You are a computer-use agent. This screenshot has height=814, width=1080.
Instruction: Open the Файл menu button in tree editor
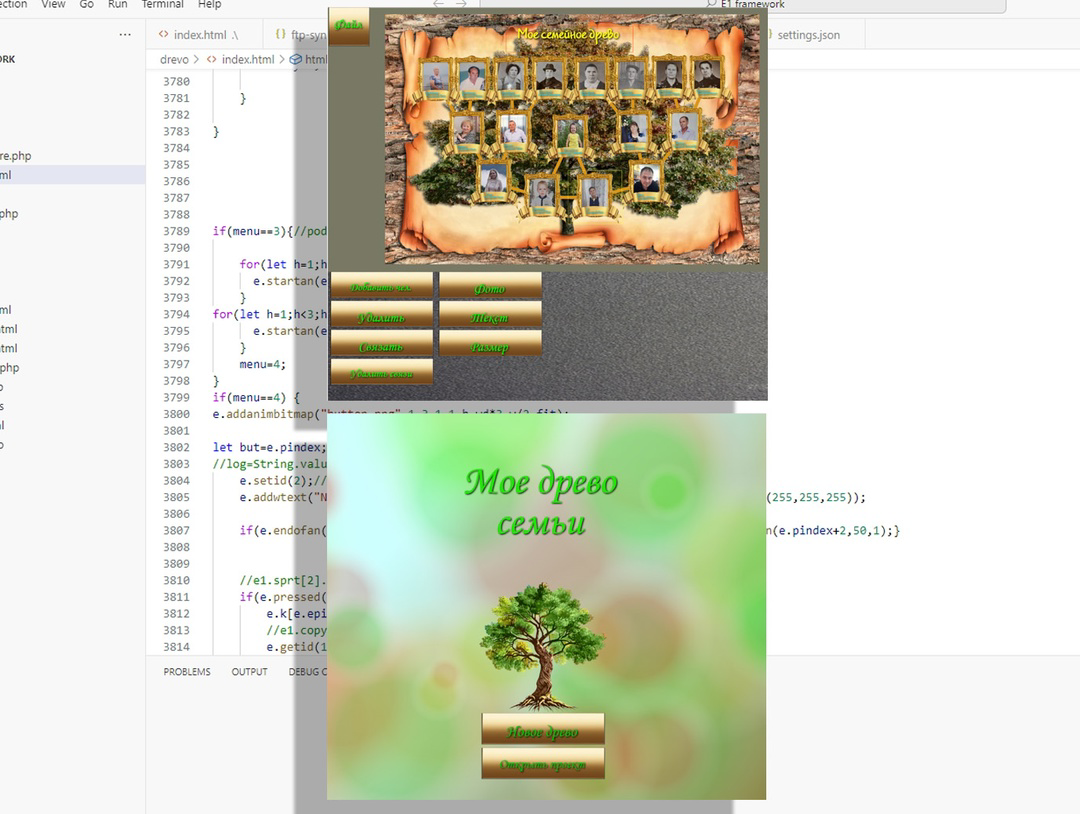click(x=349, y=26)
